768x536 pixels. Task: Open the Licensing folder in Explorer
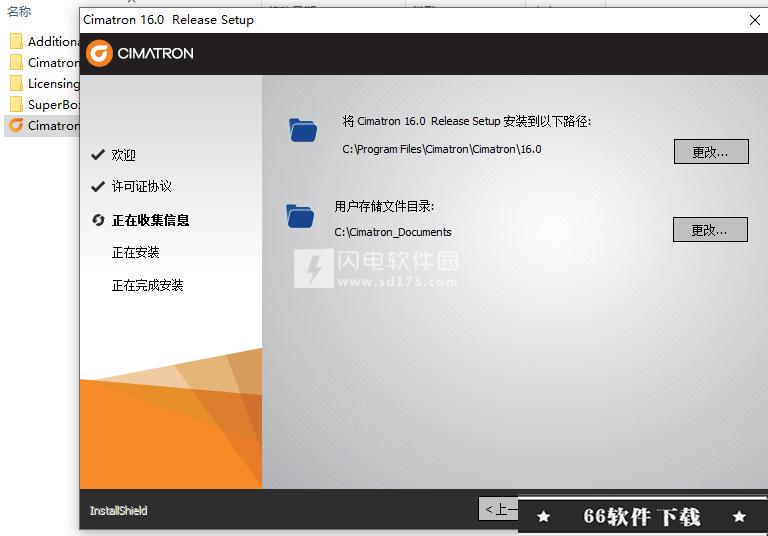pos(43,84)
